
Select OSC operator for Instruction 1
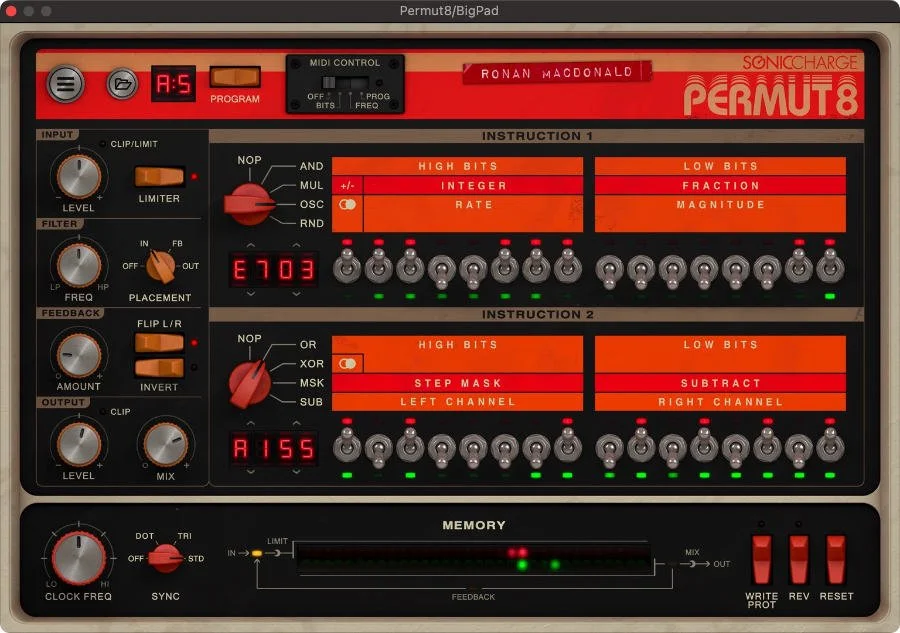[x=311, y=204]
